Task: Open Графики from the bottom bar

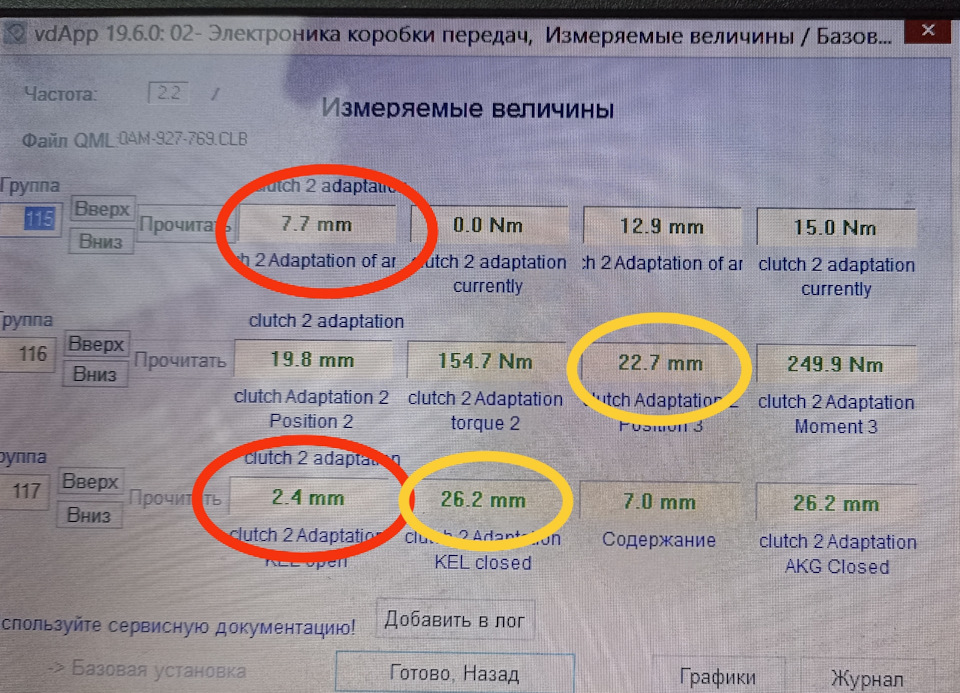Action: click(719, 676)
